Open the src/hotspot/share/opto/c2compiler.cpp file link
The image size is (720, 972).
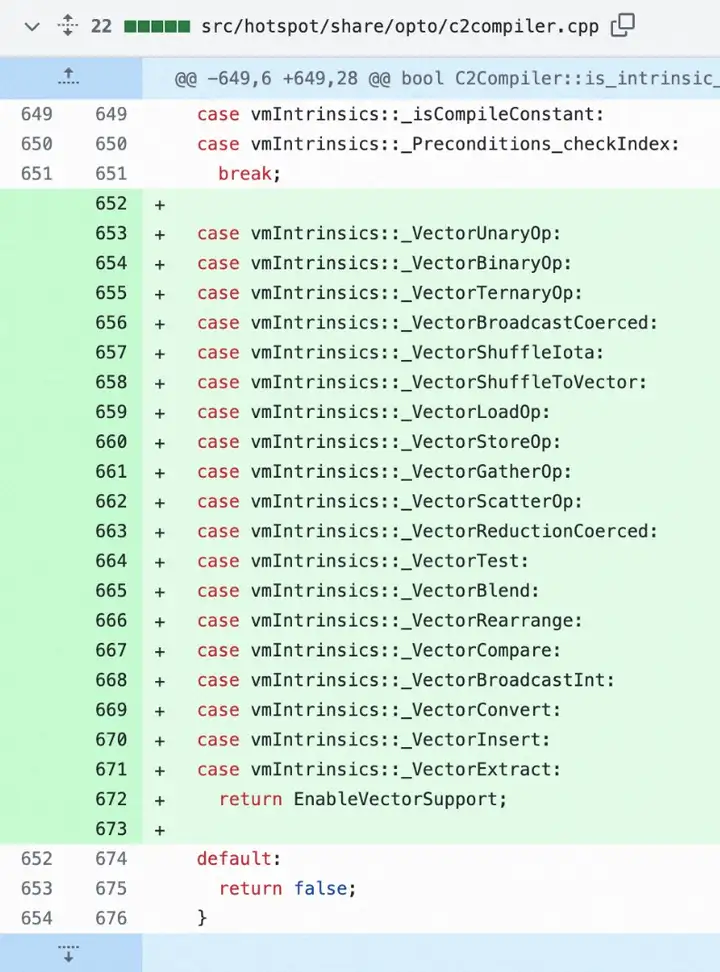click(399, 27)
